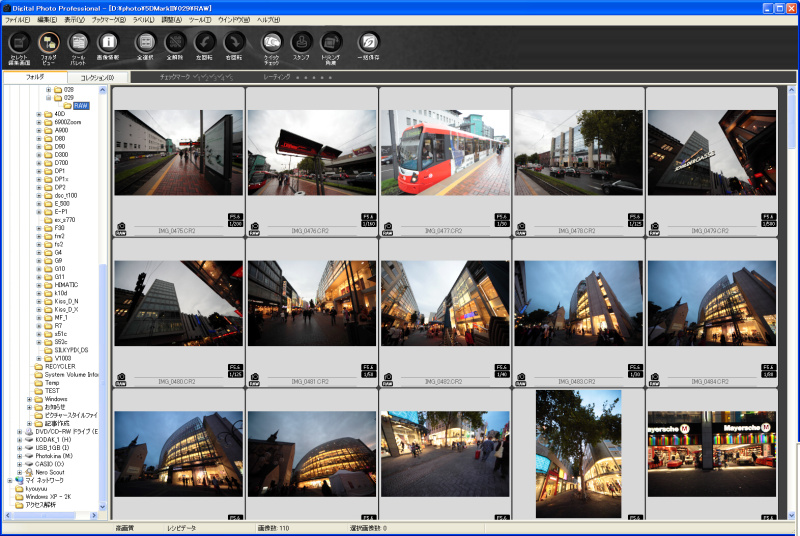The width and height of the screenshot is (800, 536).
Task: Open the Trimming angle (トリミング角度) tool
Action: point(331,43)
